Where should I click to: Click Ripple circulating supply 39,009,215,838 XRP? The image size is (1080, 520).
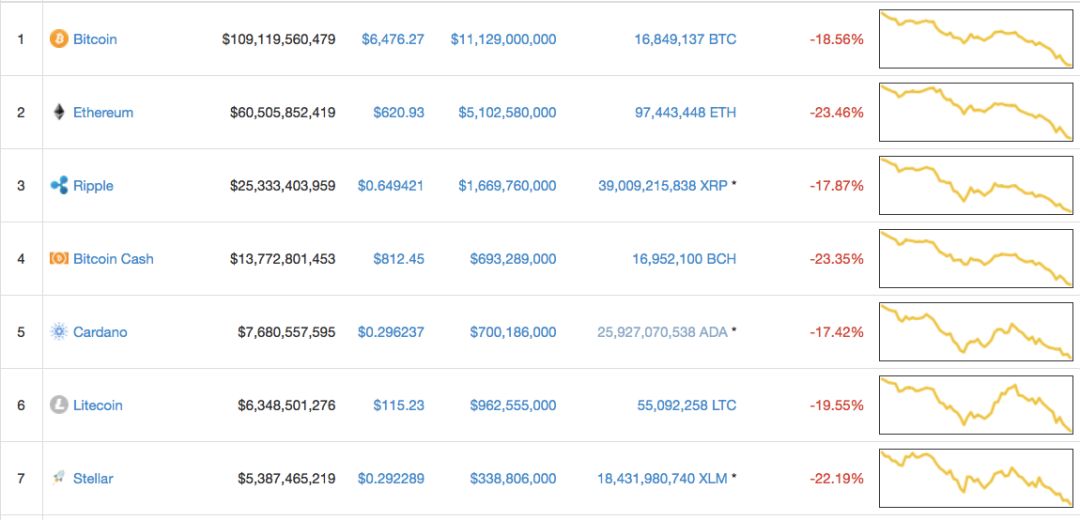click(x=663, y=185)
